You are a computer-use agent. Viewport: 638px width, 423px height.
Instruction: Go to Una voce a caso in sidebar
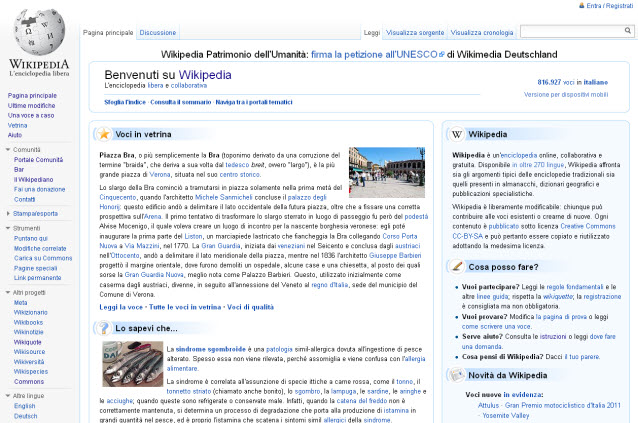click(31, 115)
